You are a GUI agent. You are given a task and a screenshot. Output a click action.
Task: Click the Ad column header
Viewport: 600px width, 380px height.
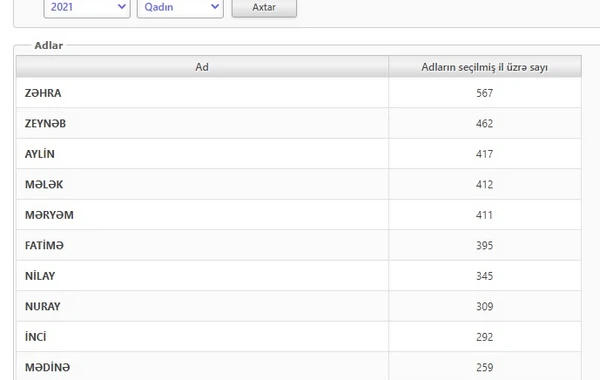[202, 67]
